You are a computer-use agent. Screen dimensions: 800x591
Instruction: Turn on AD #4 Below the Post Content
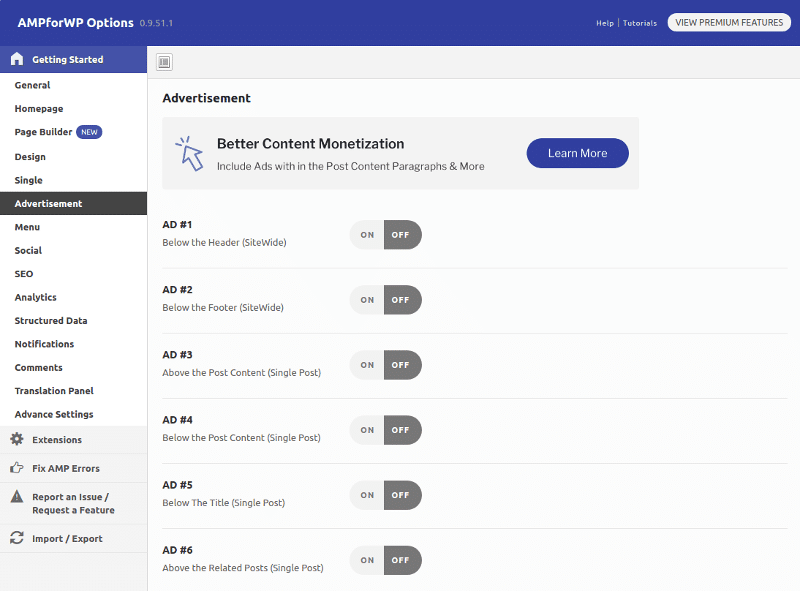[x=367, y=430]
